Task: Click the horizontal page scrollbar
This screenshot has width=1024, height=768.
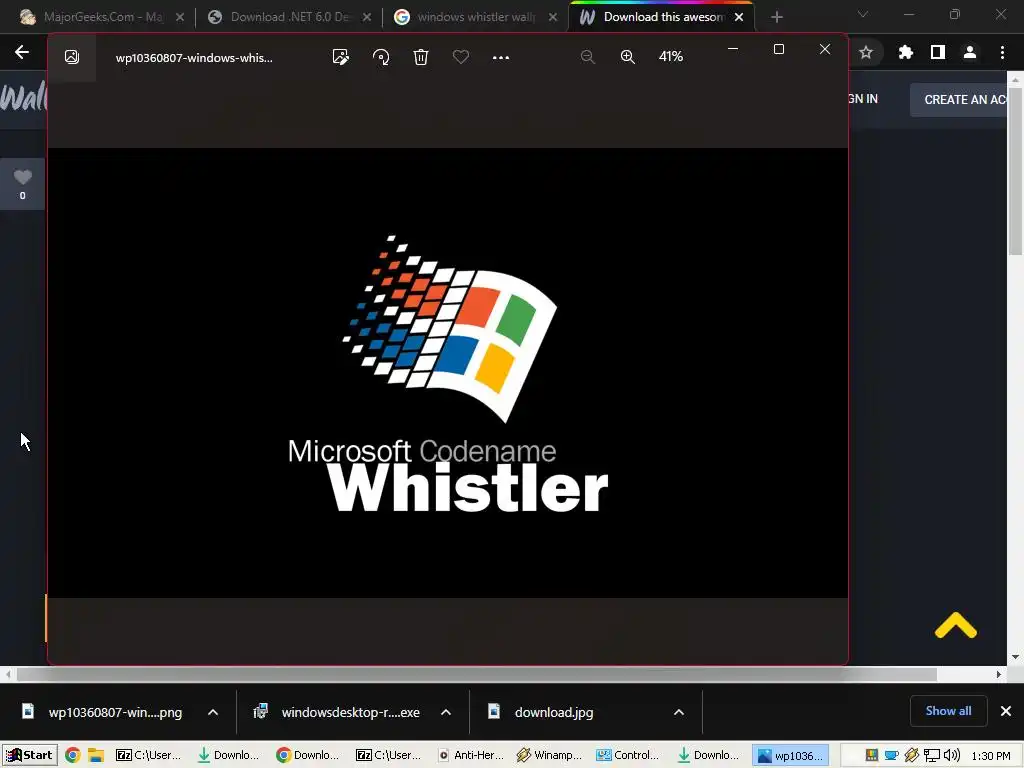Action: (x=477, y=674)
